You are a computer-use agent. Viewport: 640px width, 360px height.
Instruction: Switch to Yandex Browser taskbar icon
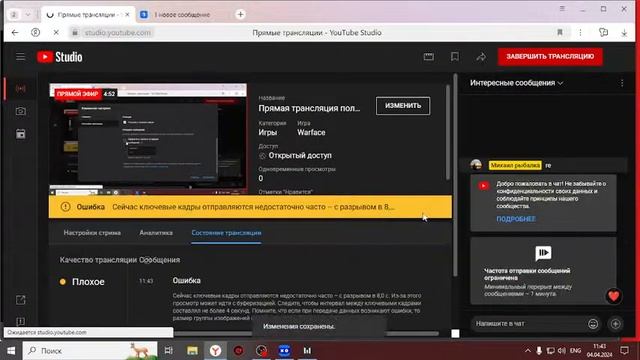[x=216, y=350]
